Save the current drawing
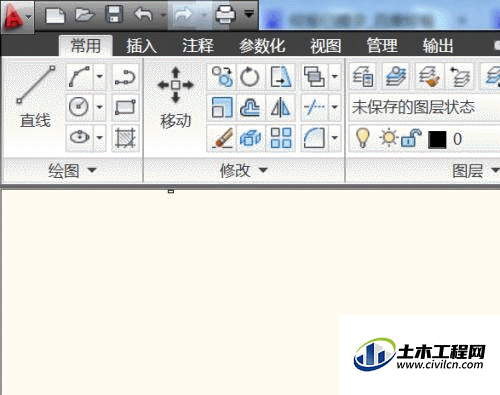The height and width of the screenshot is (395, 500). (114, 15)
